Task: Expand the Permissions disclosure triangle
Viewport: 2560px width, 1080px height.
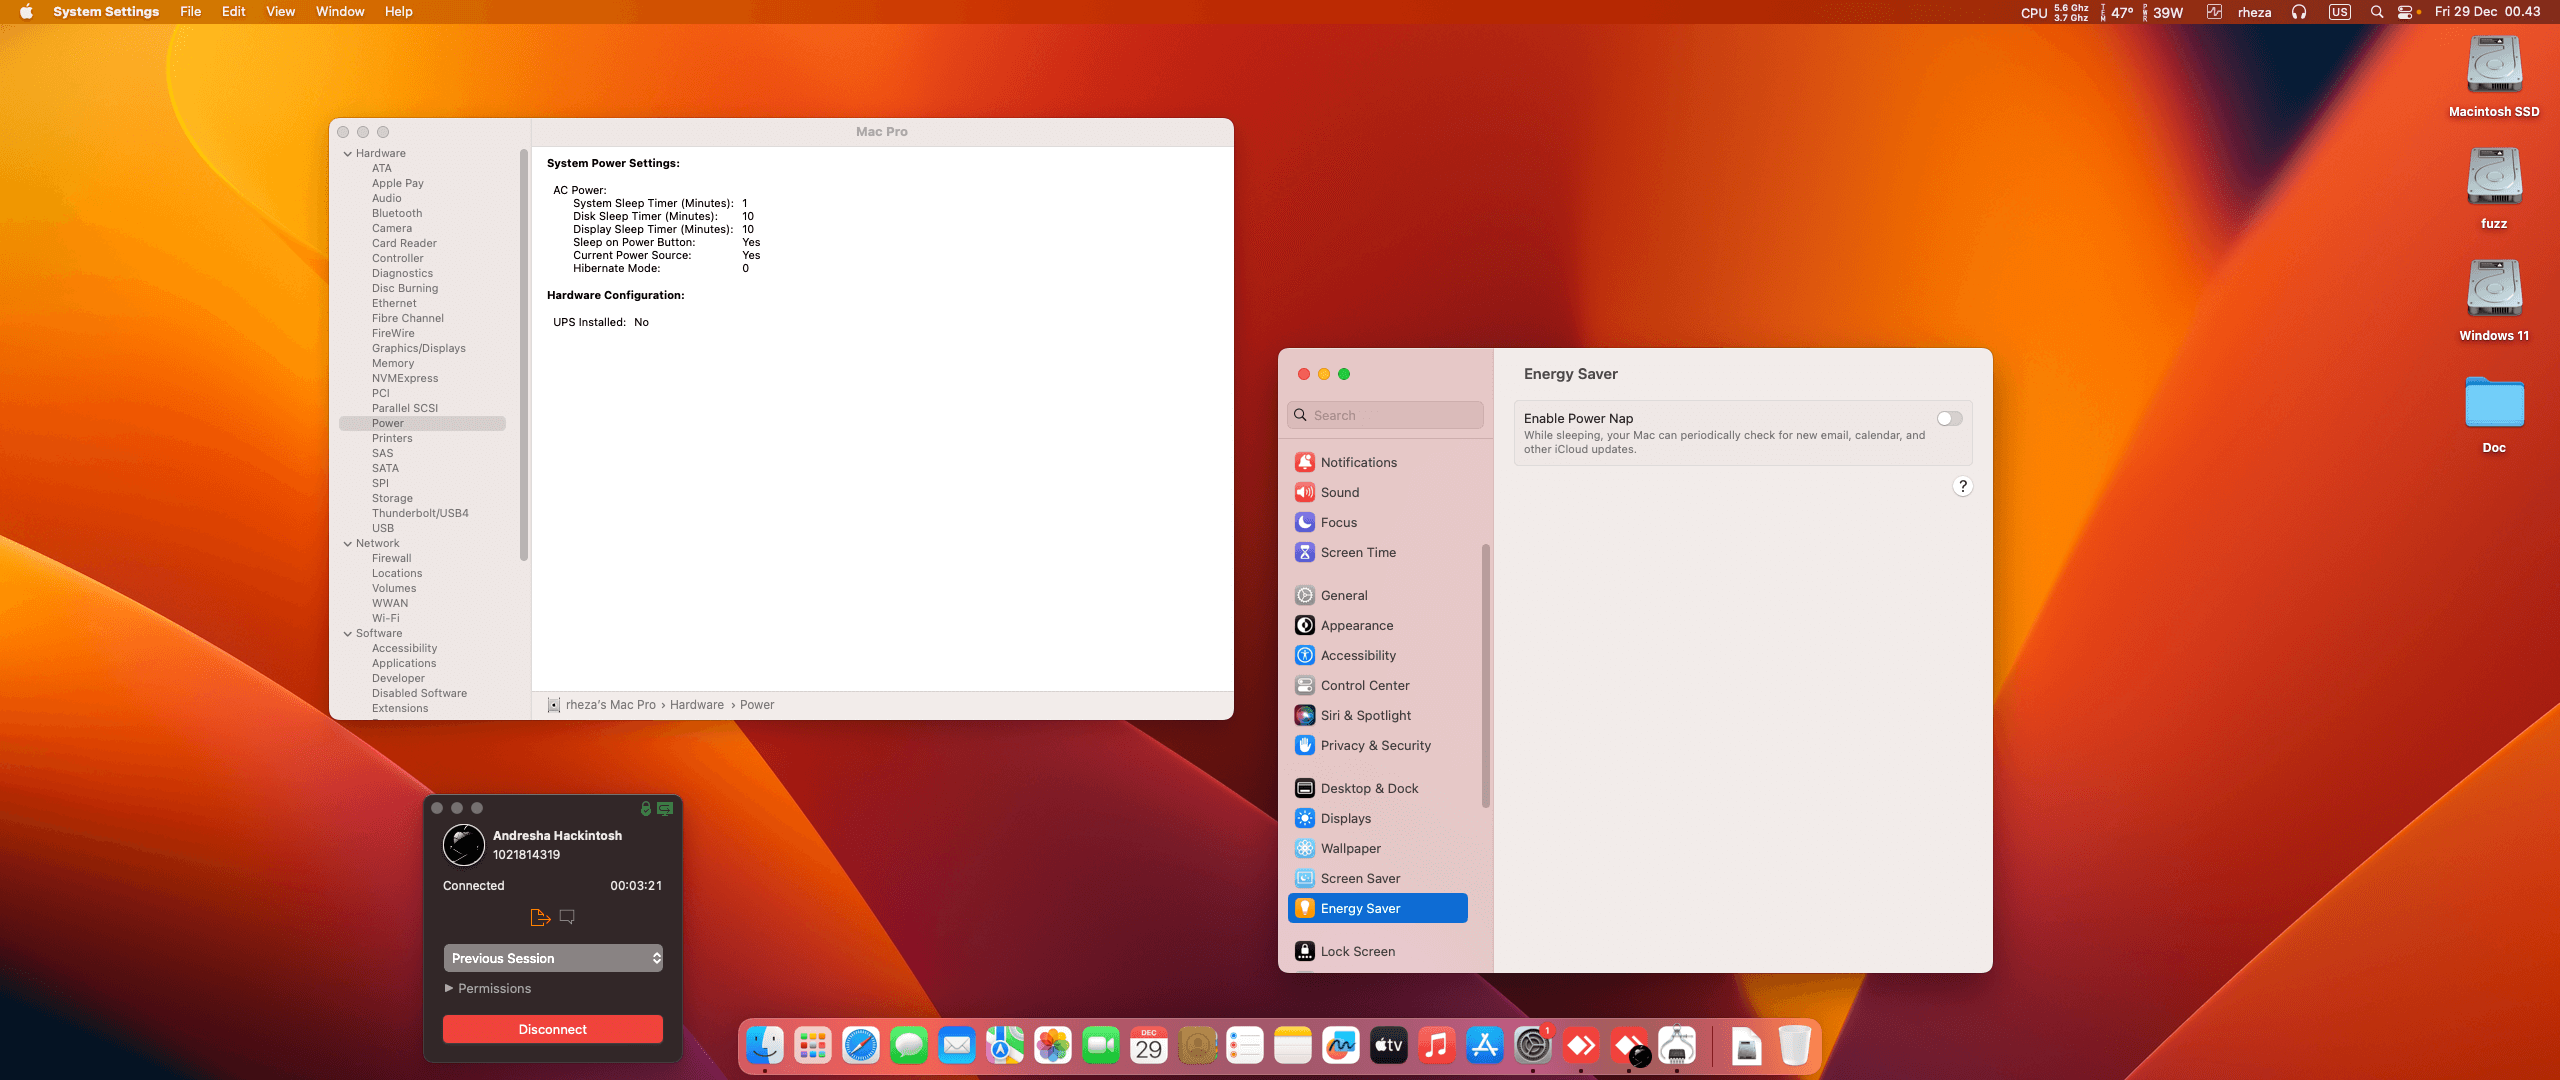Action: point(449,988)
